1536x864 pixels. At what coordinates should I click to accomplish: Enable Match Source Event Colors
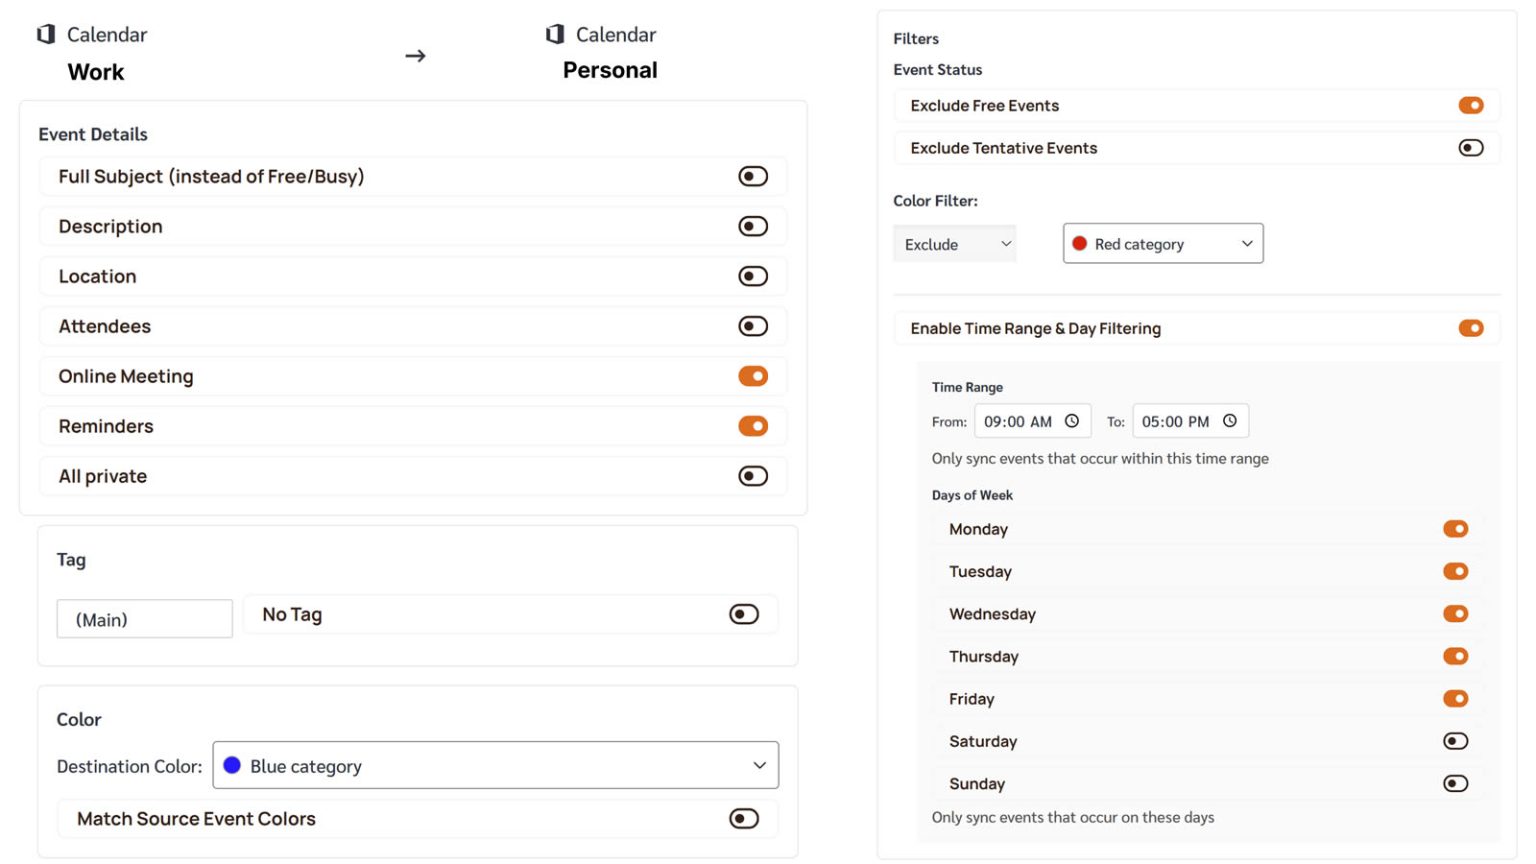click(744, 819)
